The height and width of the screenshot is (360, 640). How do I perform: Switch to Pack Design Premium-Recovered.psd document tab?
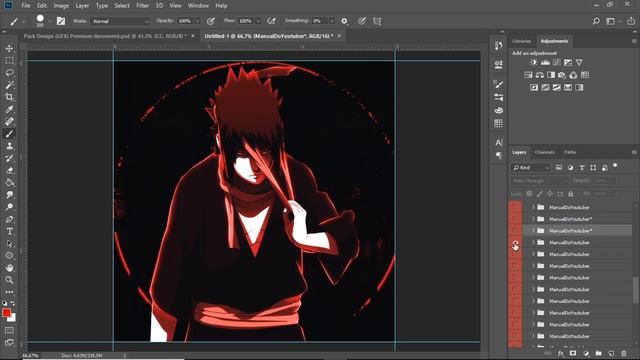click(105, 36)
